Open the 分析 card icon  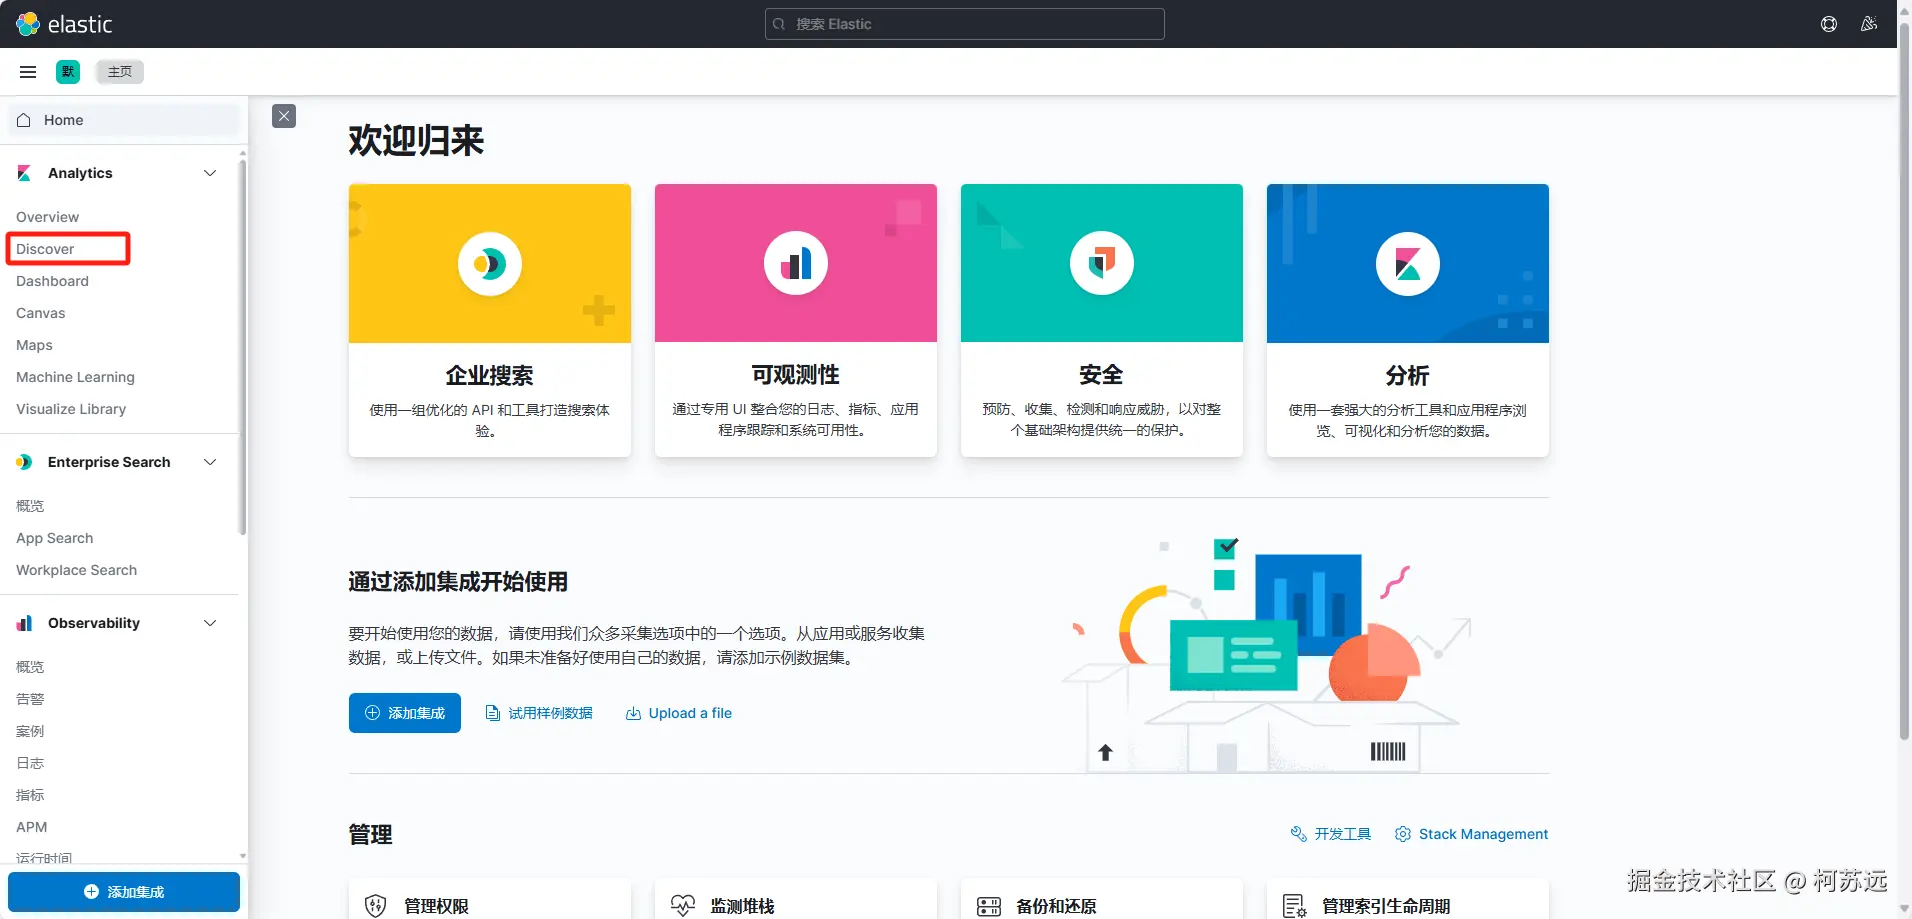click(1408, 264)
